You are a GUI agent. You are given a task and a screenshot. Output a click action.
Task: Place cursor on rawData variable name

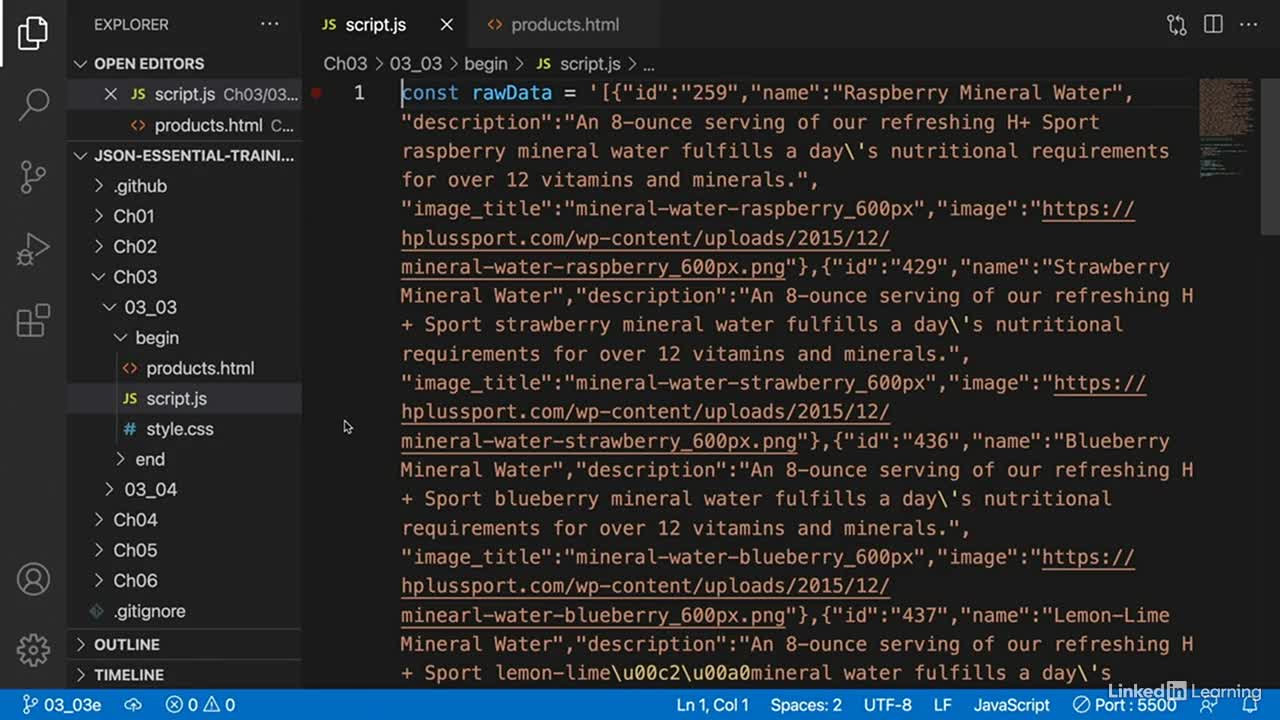pyautogui.click(x=512, y=93)
